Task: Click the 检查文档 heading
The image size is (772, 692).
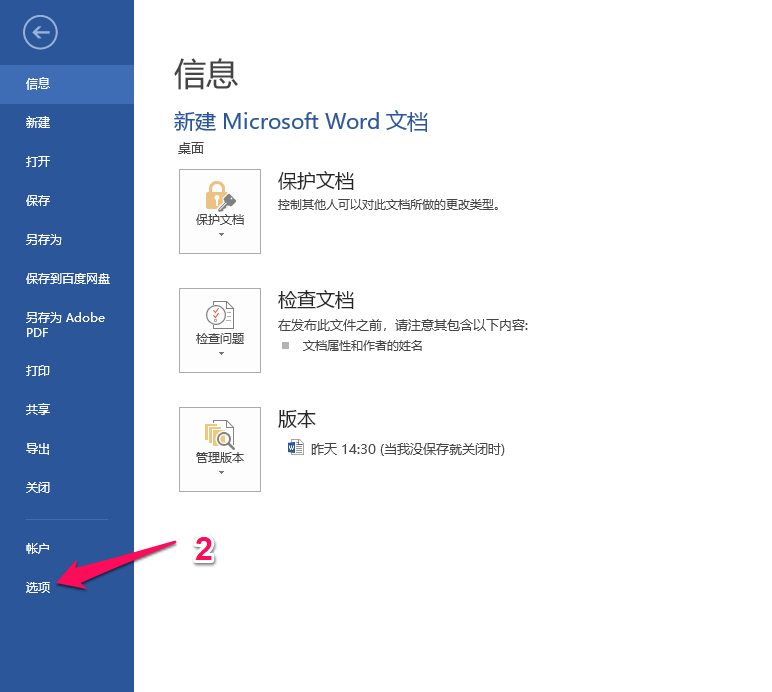Action: pos(316,300)
